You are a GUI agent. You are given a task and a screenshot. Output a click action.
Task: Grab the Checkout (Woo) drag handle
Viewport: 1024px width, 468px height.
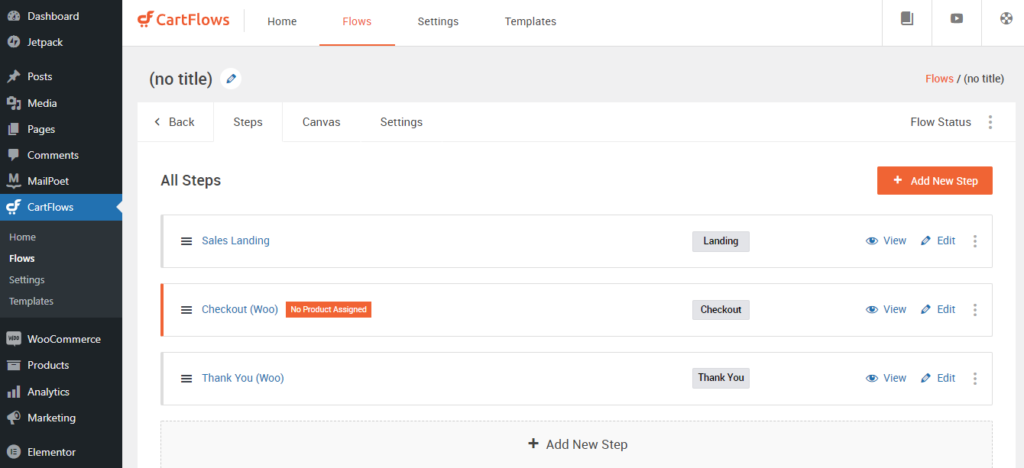pyautogui.click(x=186, y=310)
